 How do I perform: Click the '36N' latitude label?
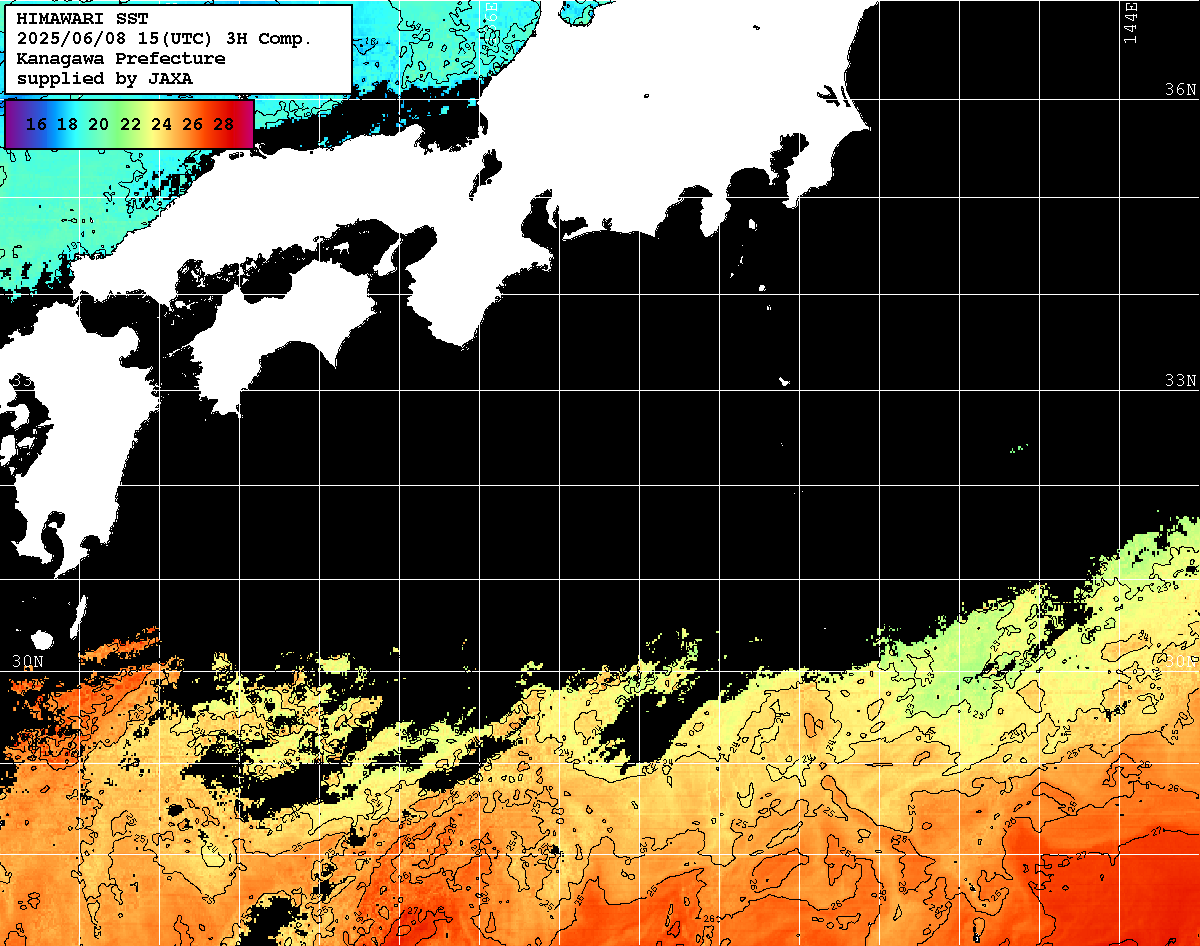1181,89
